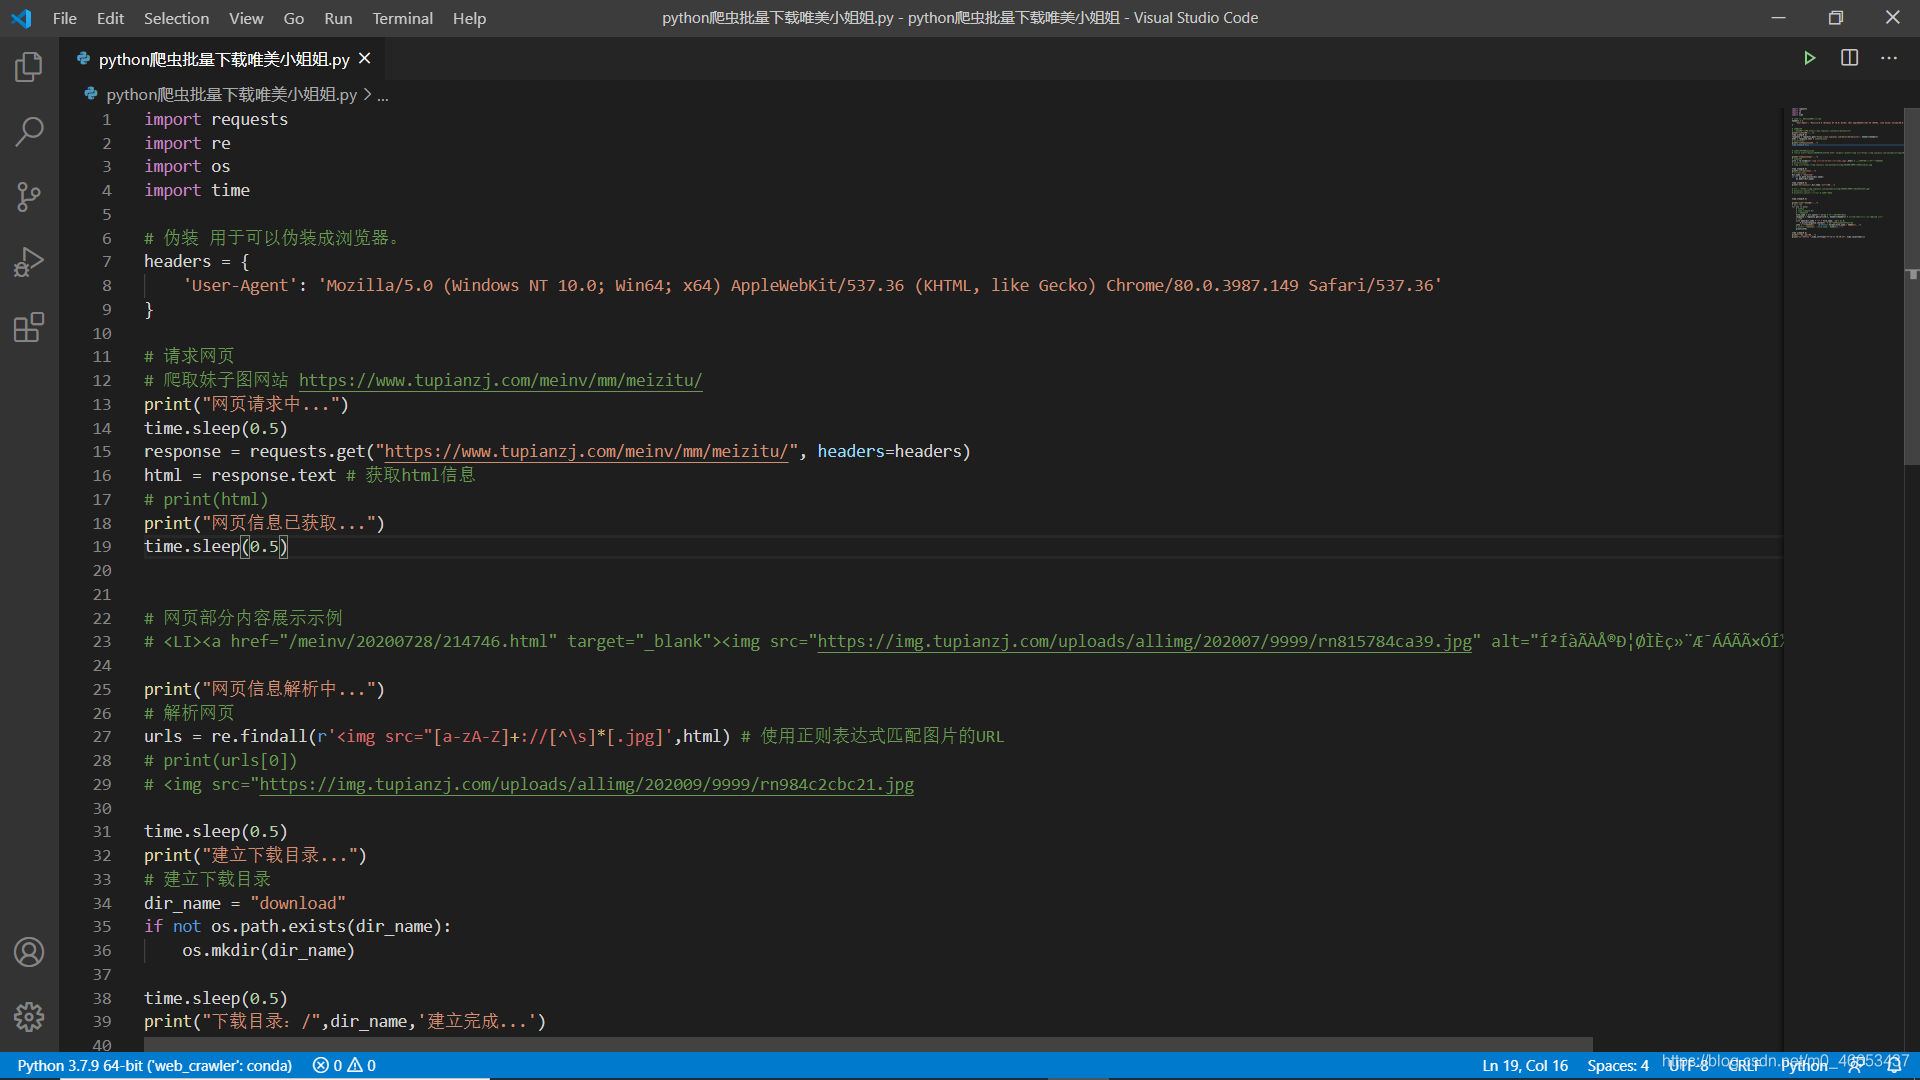The image size is (1920, 1080).
Task: Run the Python file with play icon
Action: pyautogui.click(x=1809, y=58)
